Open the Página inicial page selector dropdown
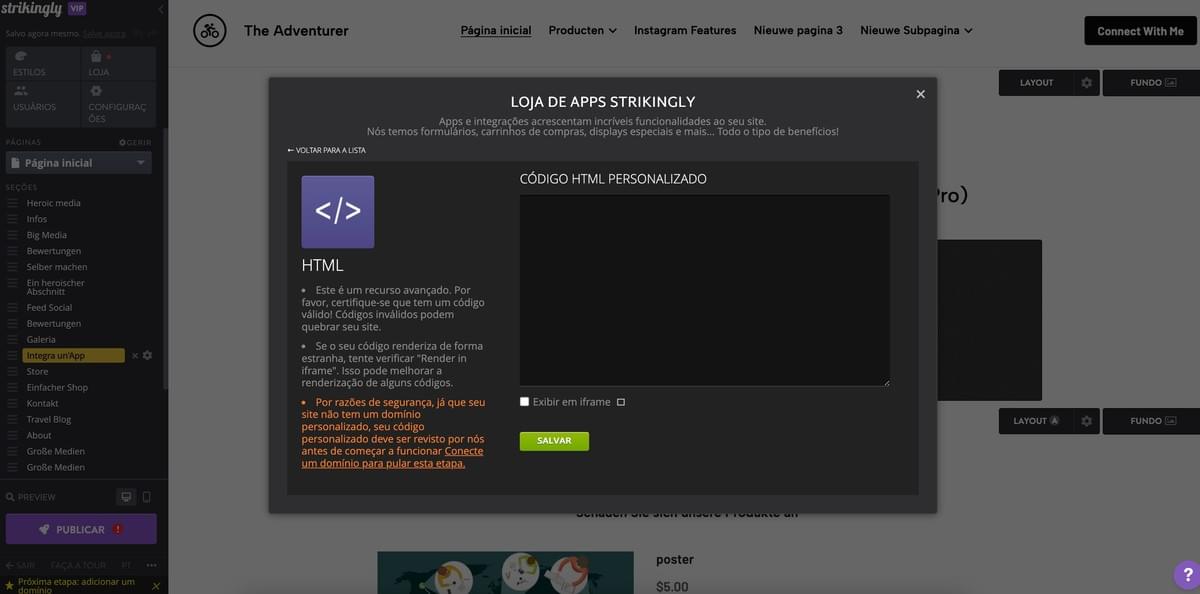Screen dimensions: 1200x594 (79, 163)
